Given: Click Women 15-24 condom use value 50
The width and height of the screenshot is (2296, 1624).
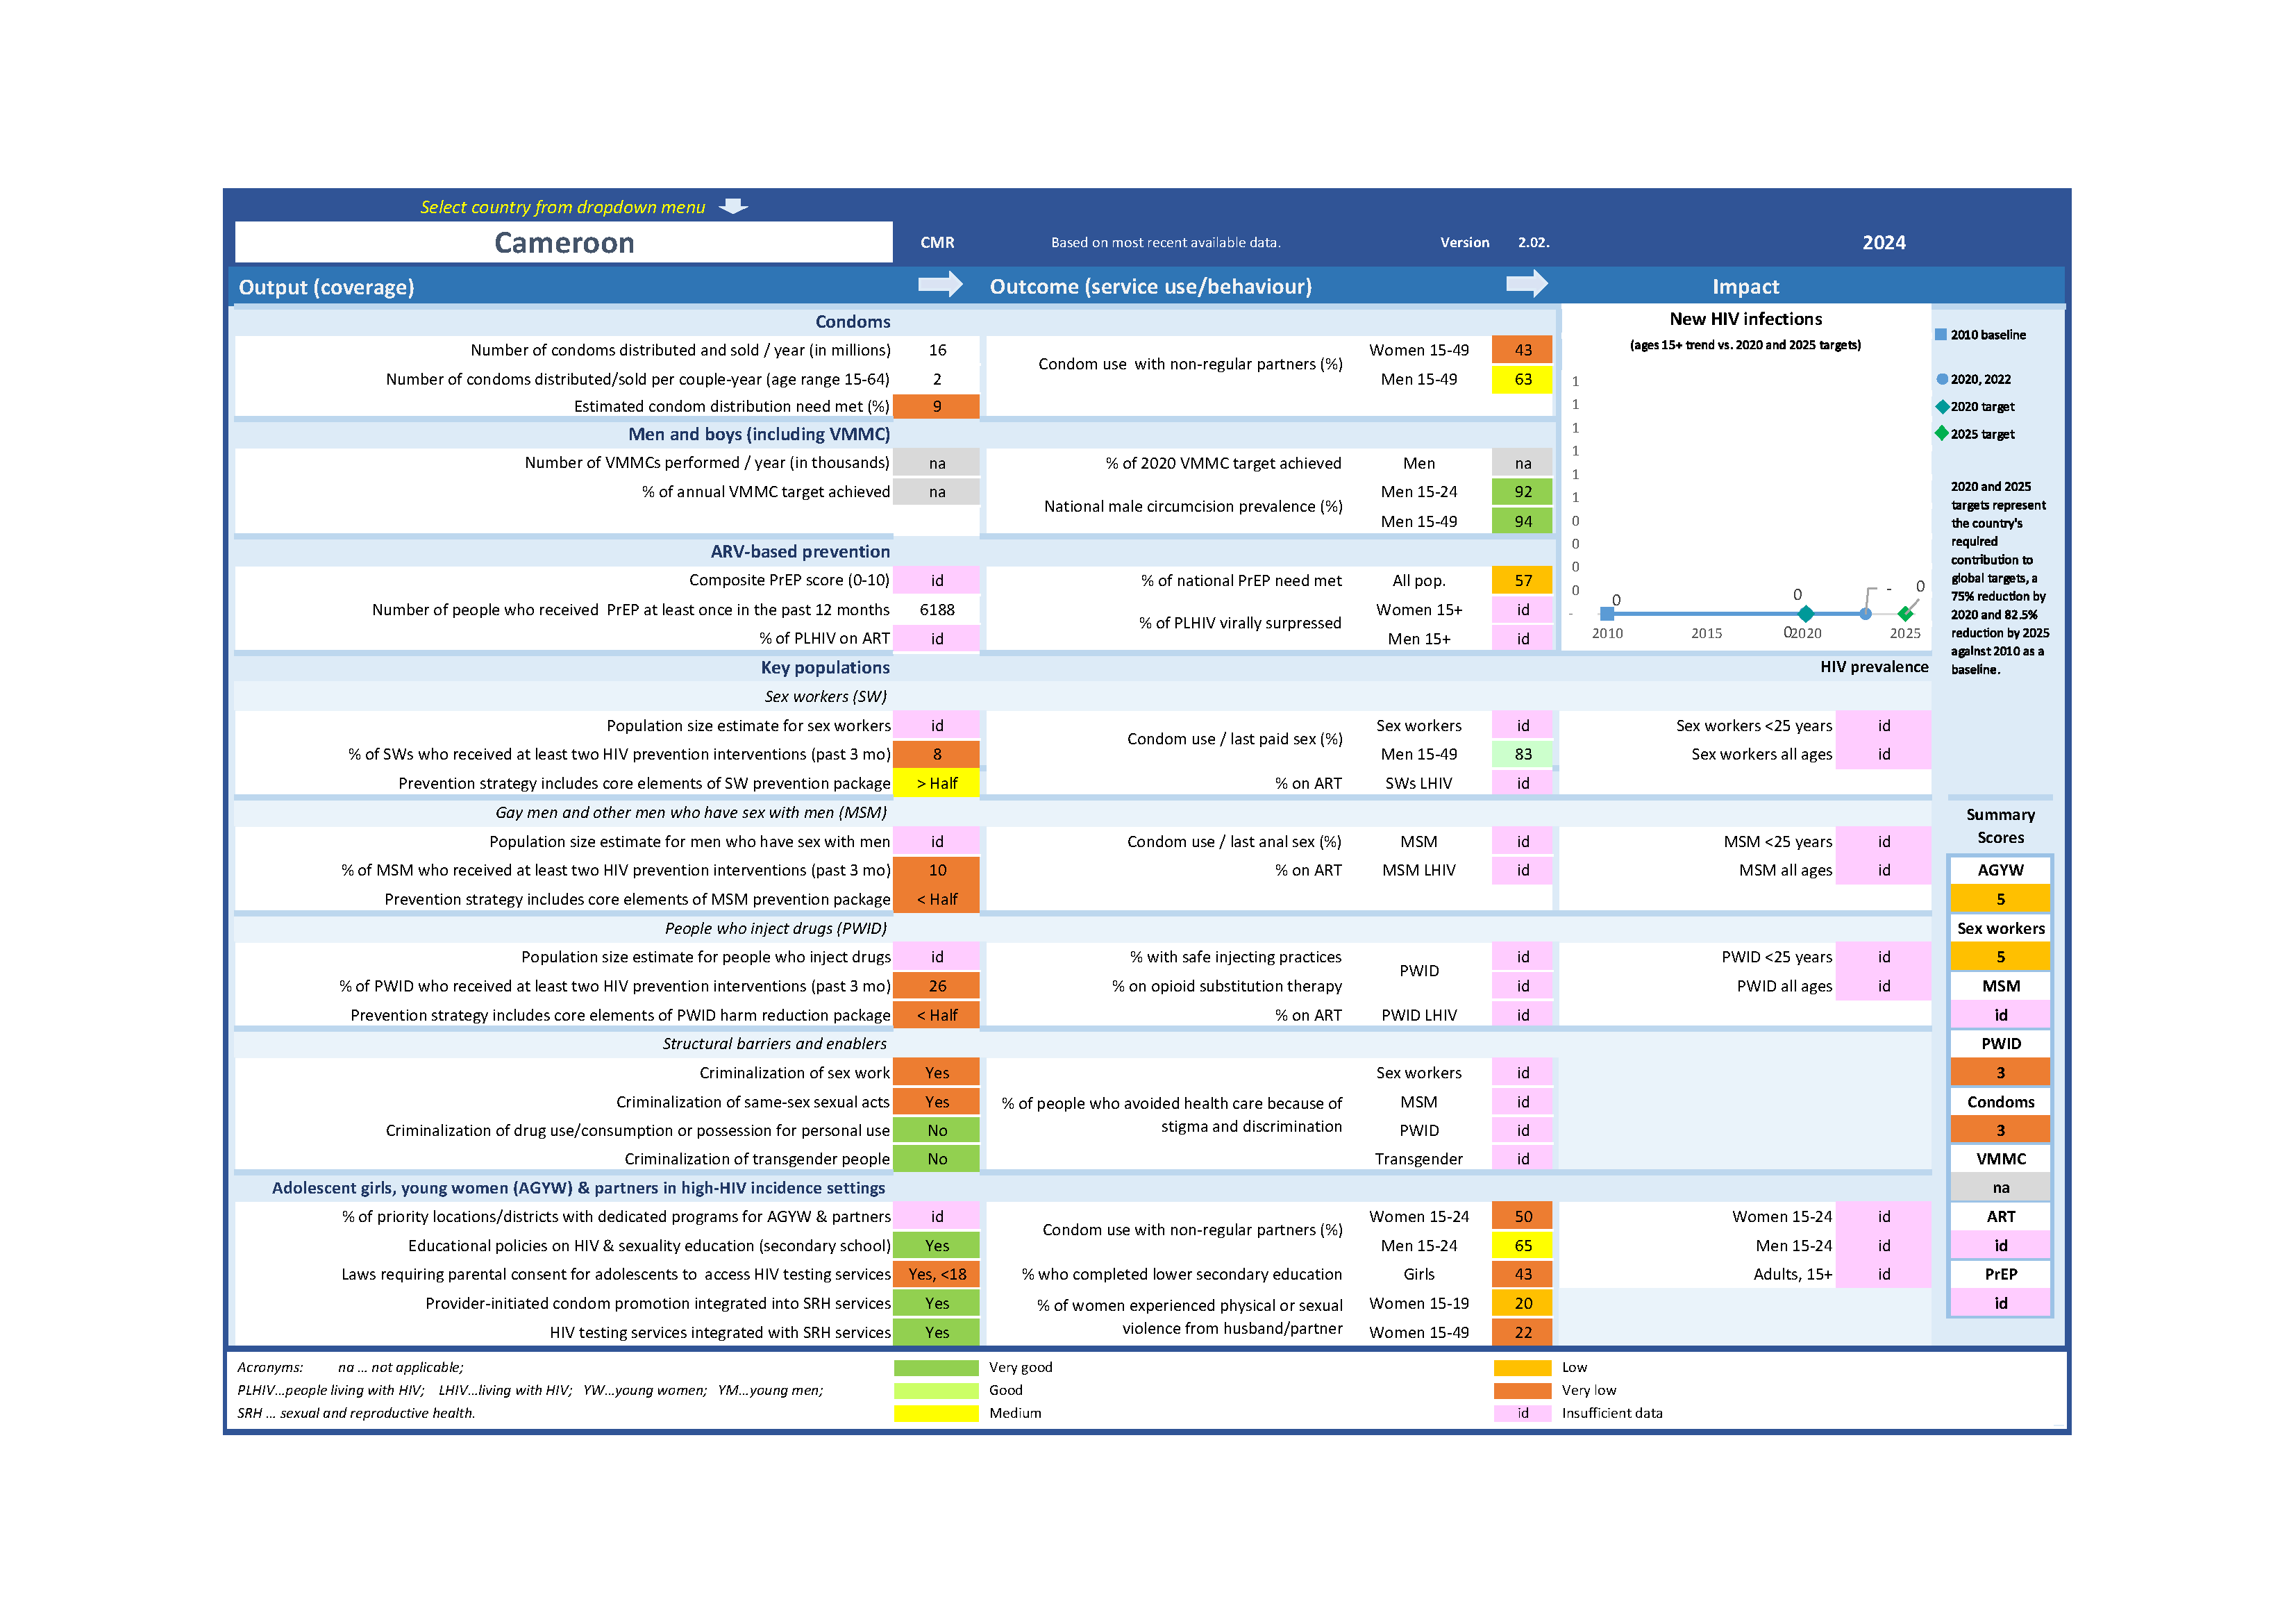Looking at the screenshot, I should pyautogui.click(x=1522, y=1217).
